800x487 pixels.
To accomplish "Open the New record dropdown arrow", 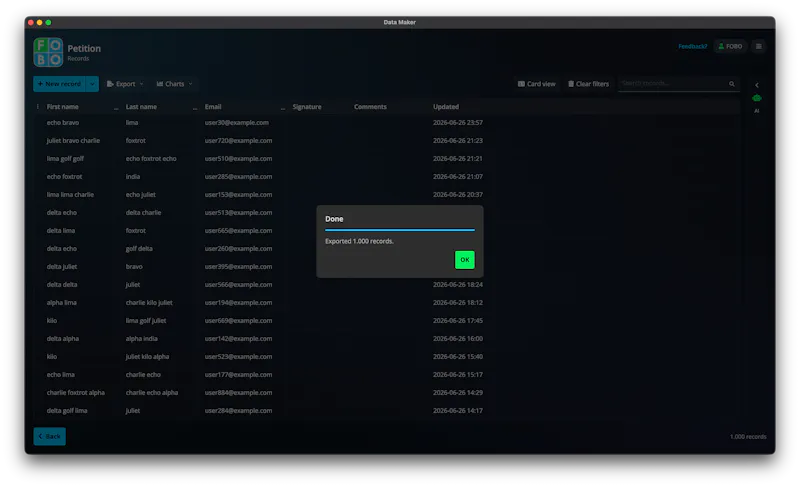I will pyautogui.click(x=92, y=84).
